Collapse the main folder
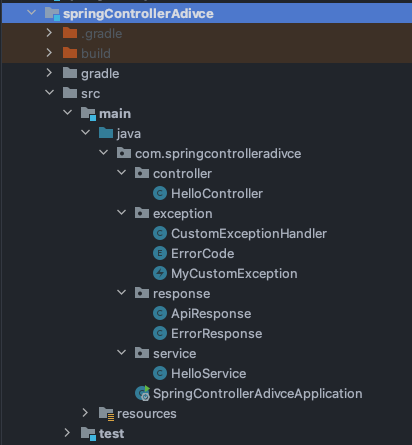The width and height of the screenshot is (412, 445). pos(68,112)
